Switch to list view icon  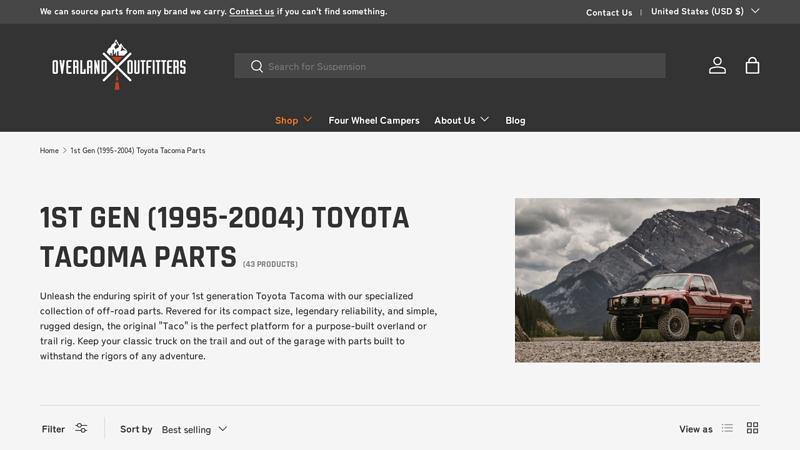click(x=727, y=428)
